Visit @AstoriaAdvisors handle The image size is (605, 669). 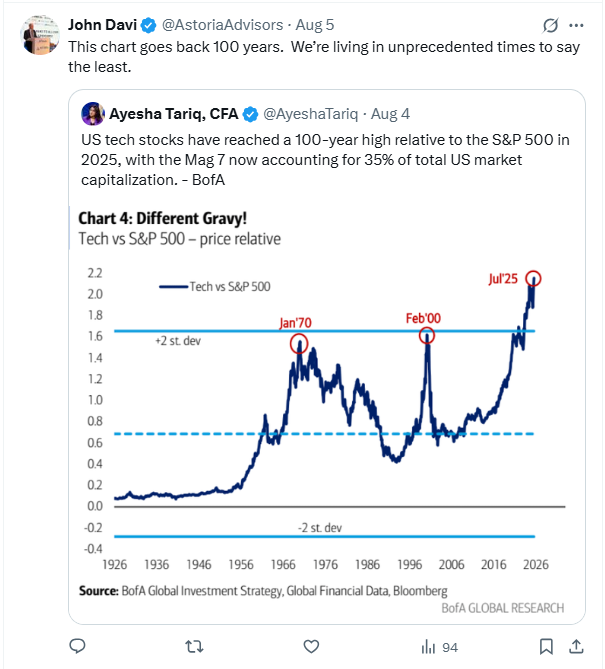222,25
